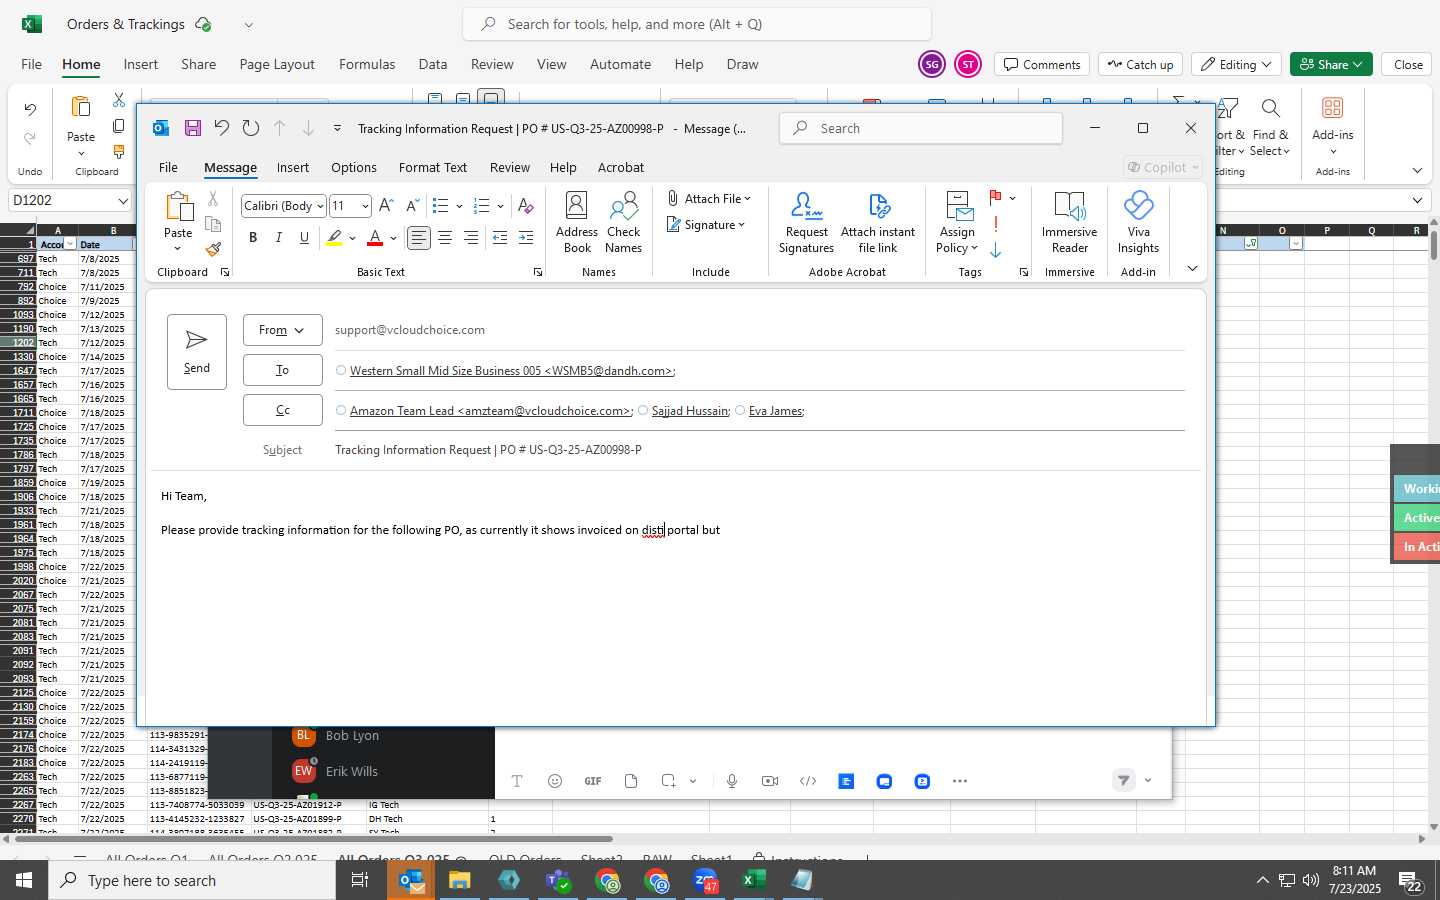Click Request Signatures in Adobe Acrobat group
1440x900 pixels.
[806, 222]
